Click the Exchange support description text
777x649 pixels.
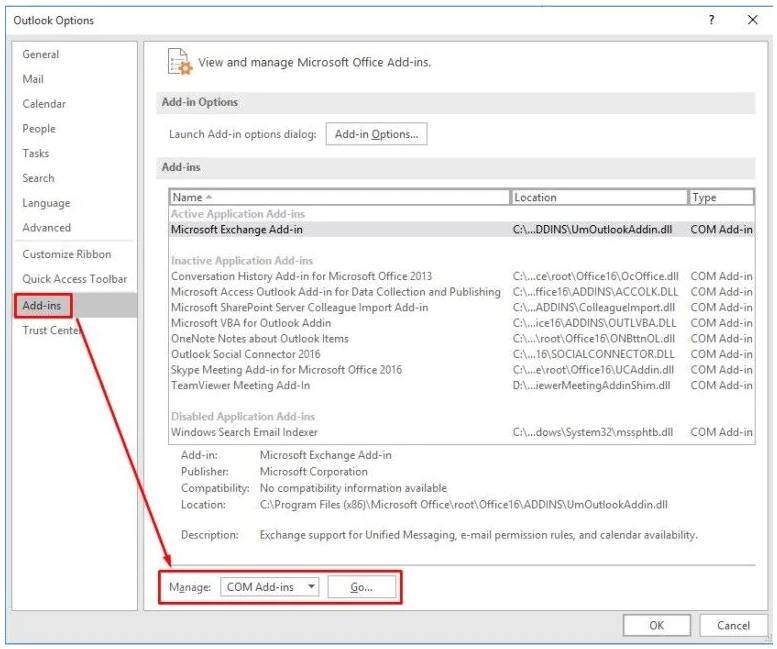479,535
